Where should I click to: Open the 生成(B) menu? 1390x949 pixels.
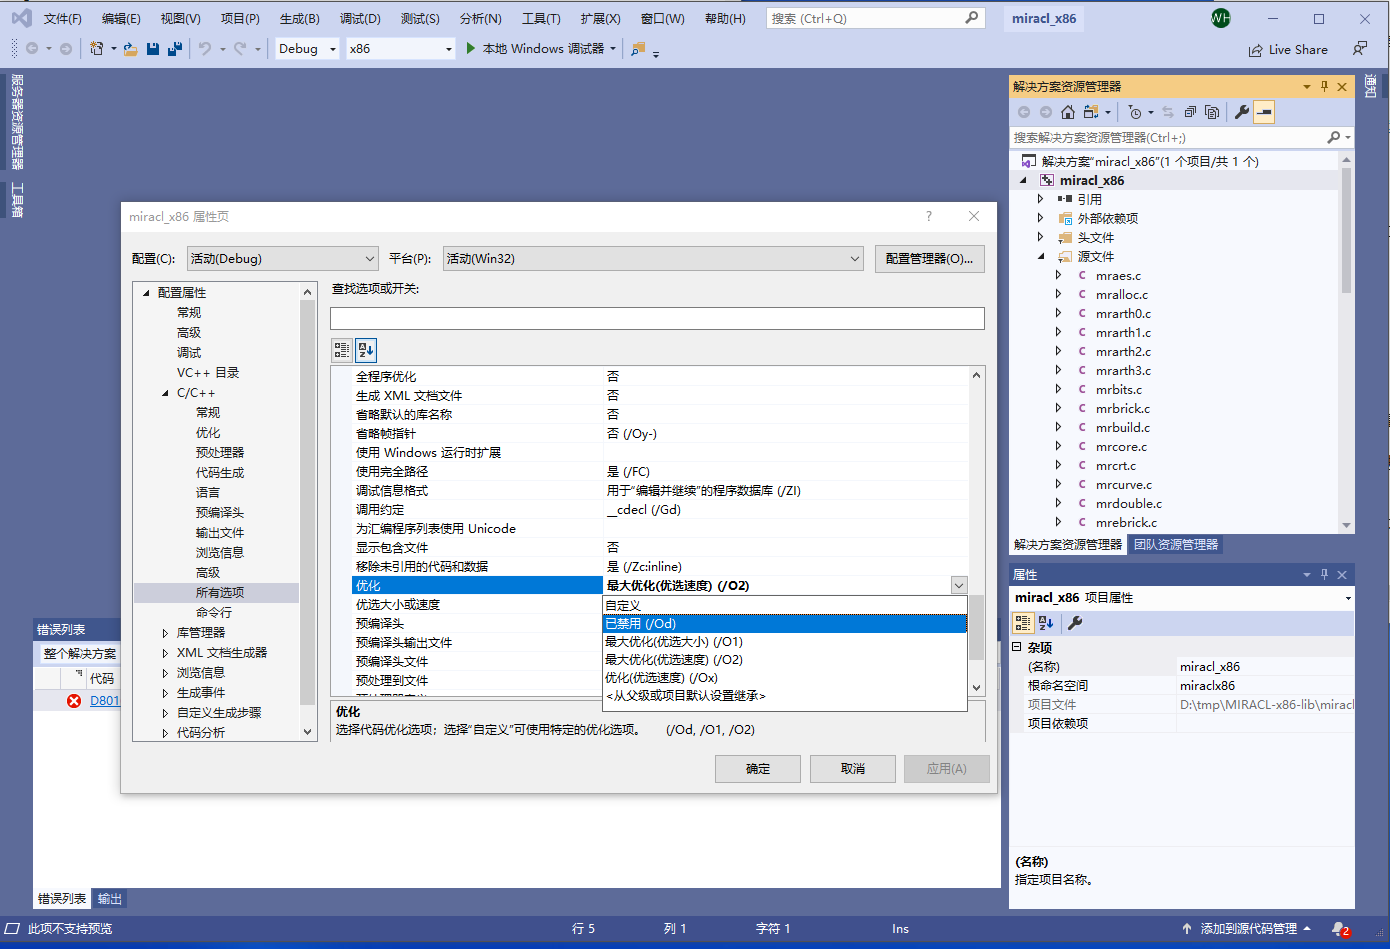tap(299, 19)
